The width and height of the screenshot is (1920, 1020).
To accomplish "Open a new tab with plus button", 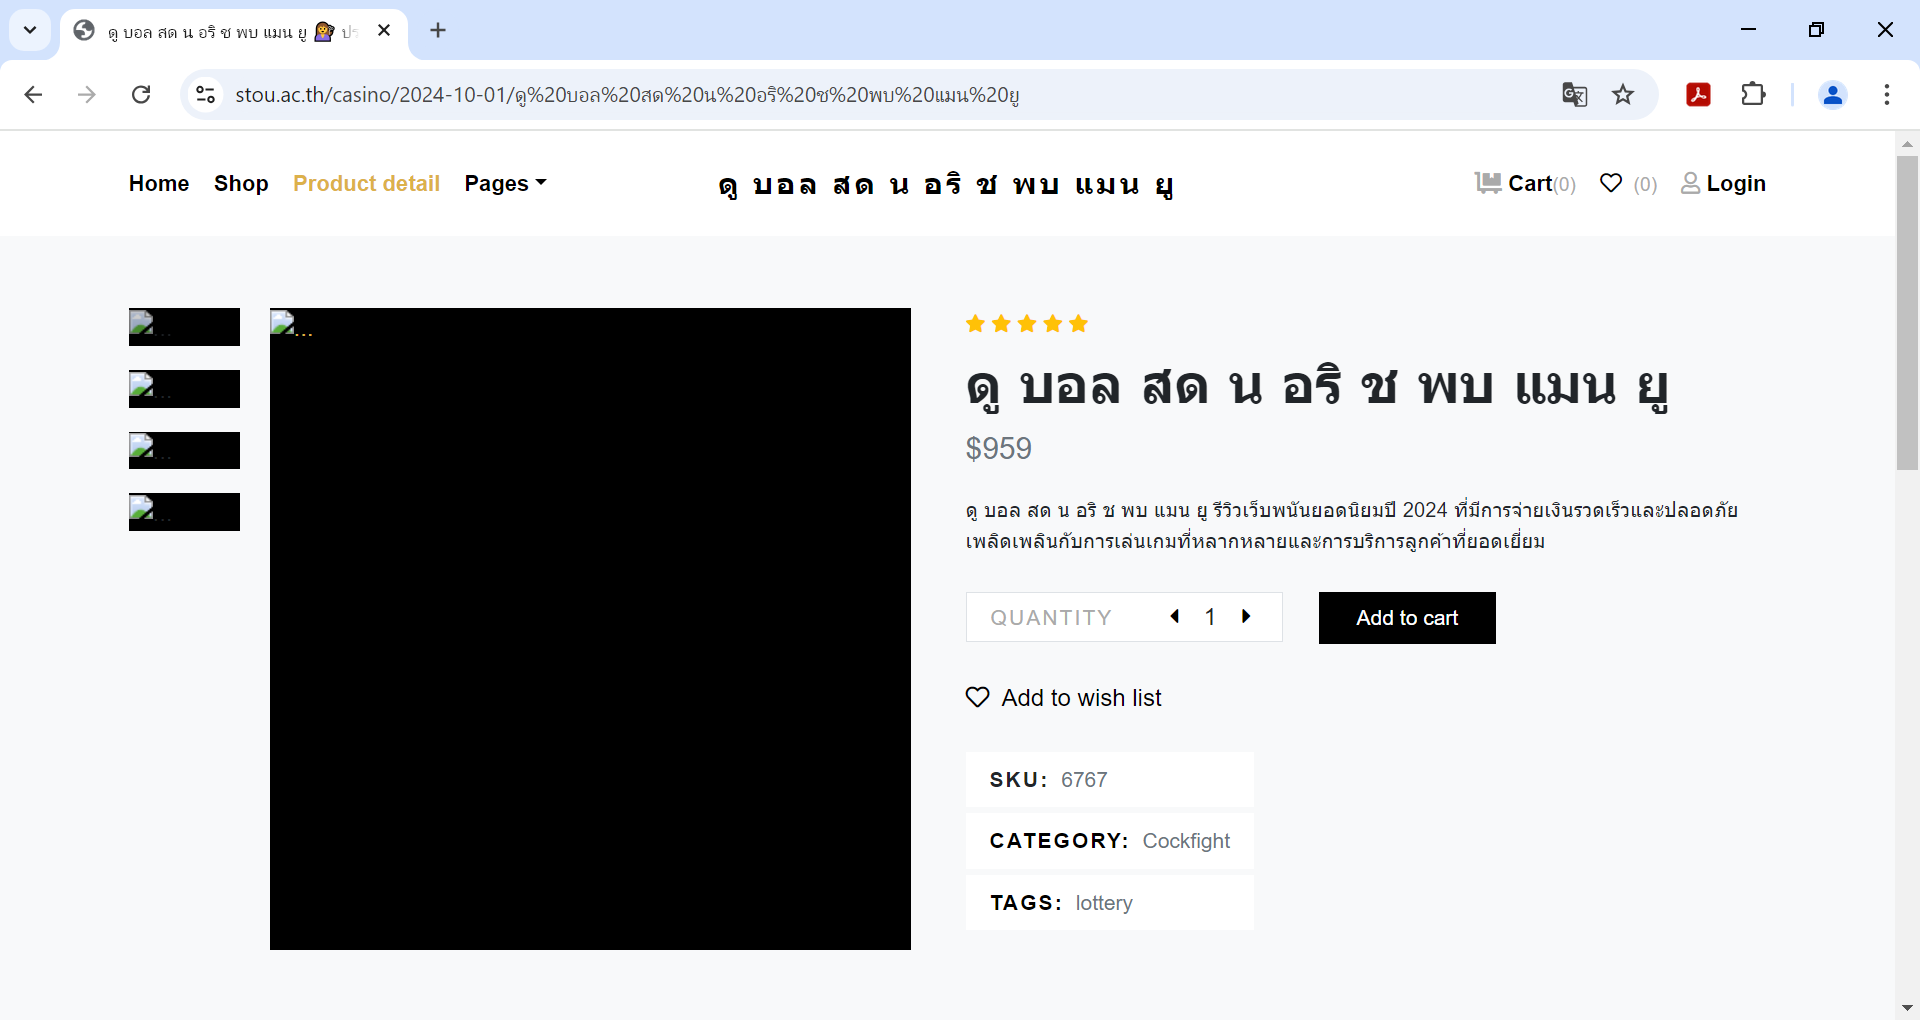I will 438,30.
